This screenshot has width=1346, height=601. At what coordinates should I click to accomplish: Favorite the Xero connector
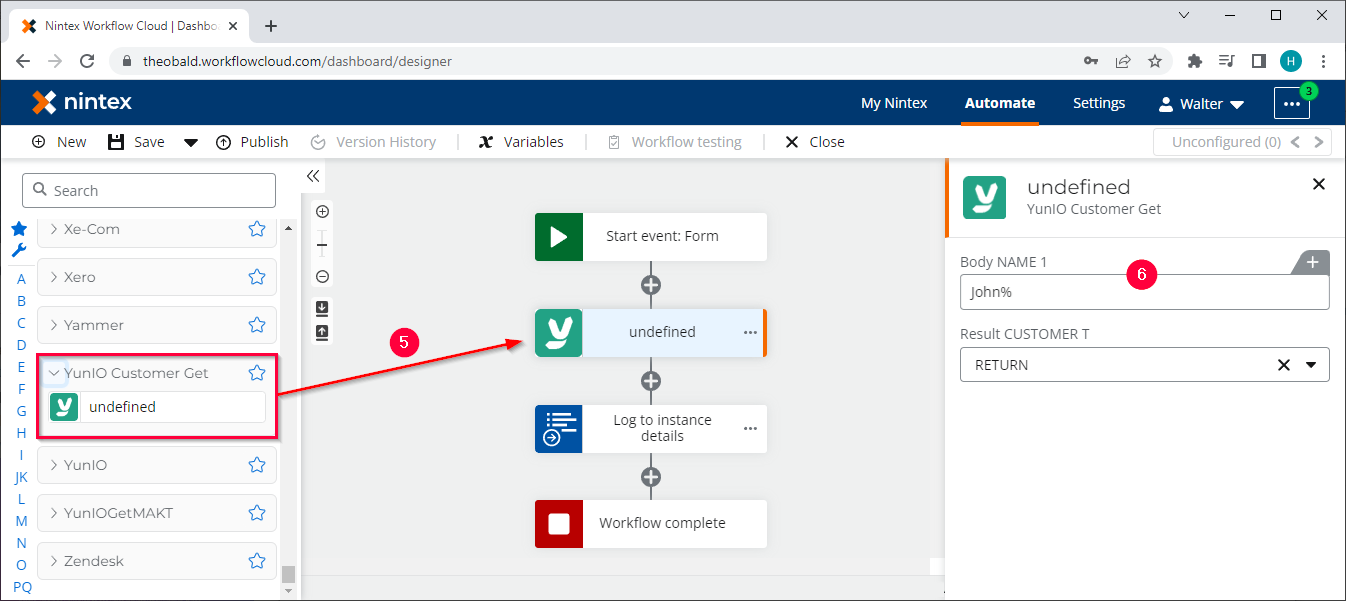click(x=256, y=277)
